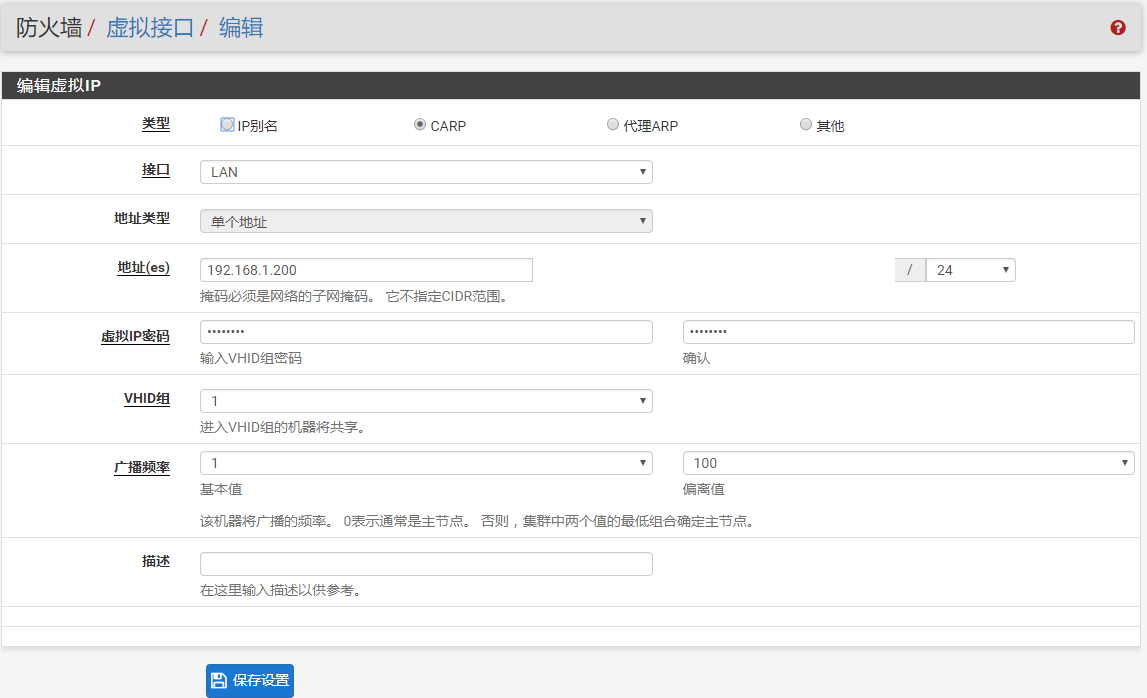Click the 确认 password confirmation field

point(909,332)
